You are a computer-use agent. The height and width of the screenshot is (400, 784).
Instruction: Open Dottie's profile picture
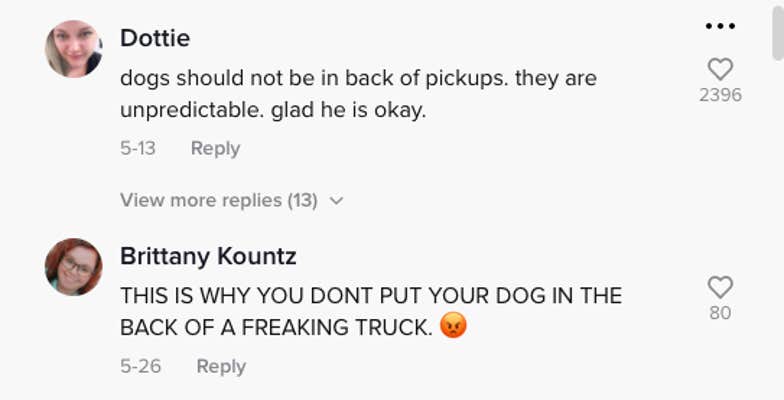coord(74,48)
